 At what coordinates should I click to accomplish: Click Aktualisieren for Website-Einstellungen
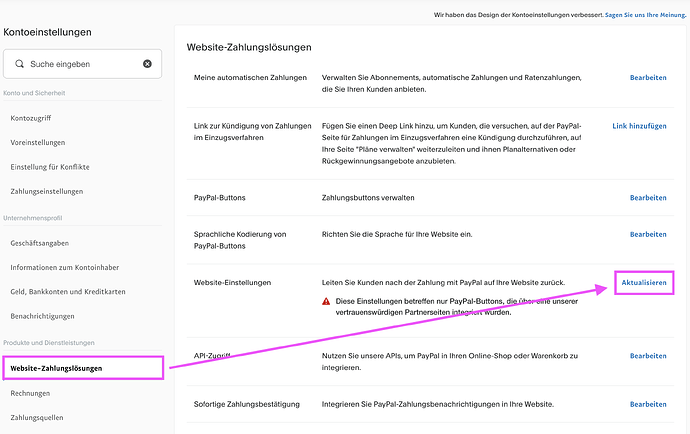point(644,283)
